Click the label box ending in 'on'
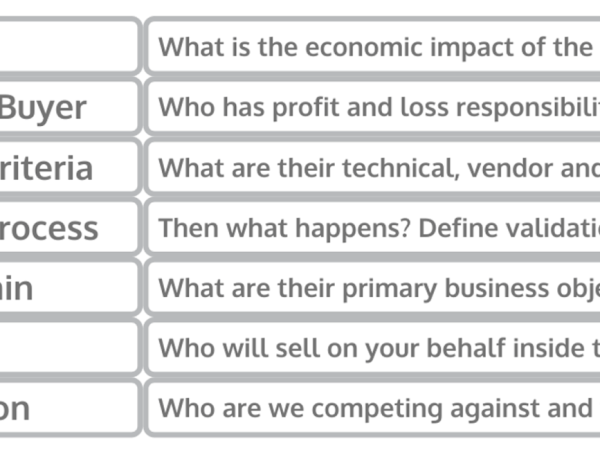The height and width of the screenshot is (450, 600). (x=70, y=408)
